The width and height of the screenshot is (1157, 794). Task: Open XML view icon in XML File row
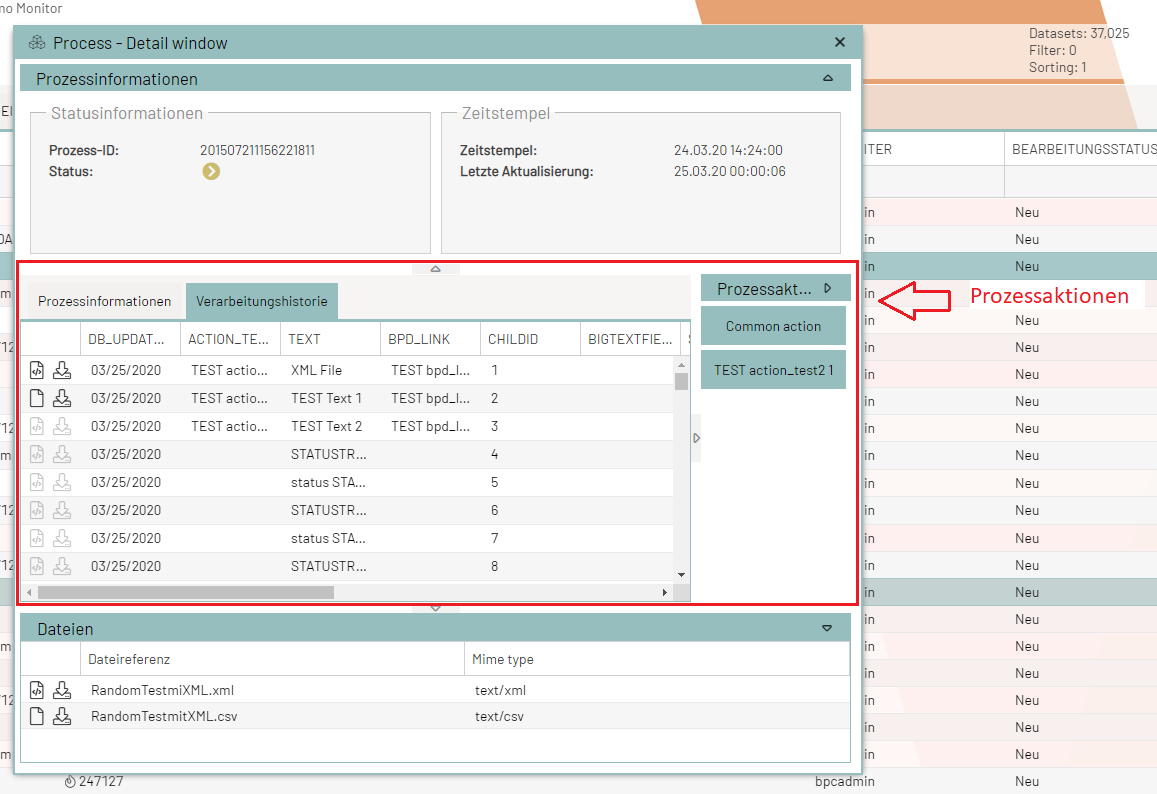(x=37, y=370)
